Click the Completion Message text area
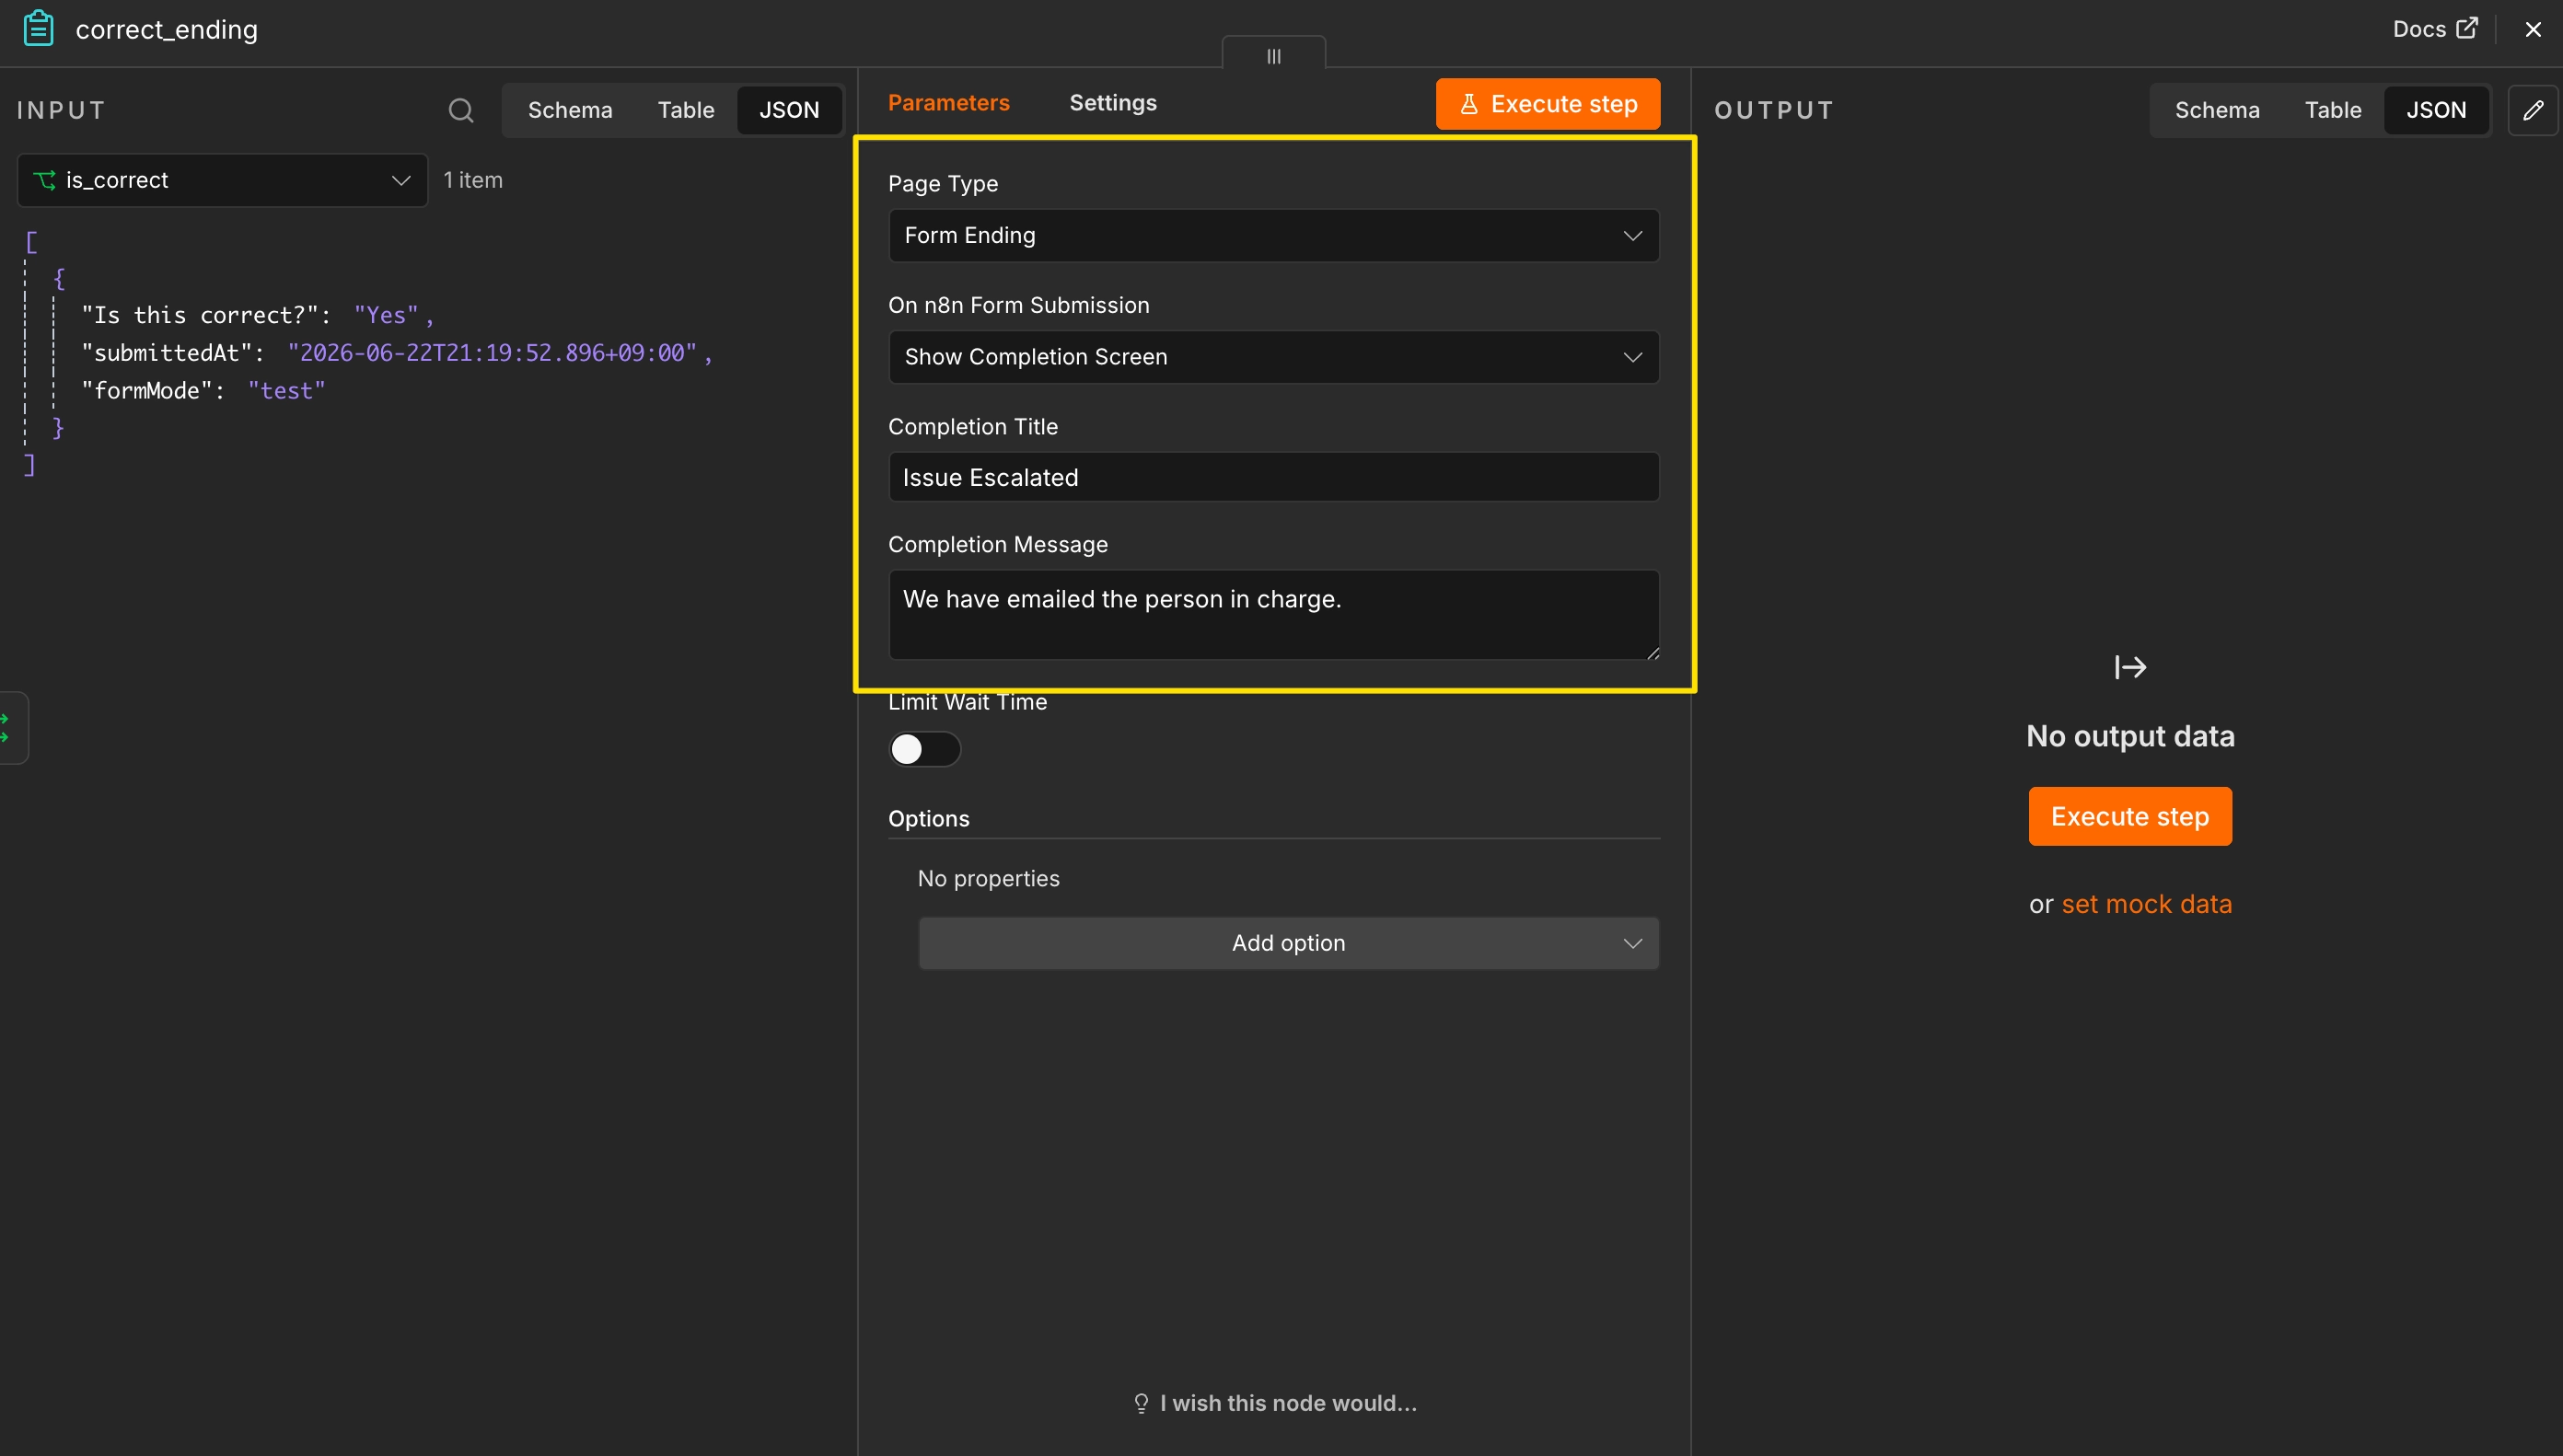2563x1456 pixels. 1273,614
